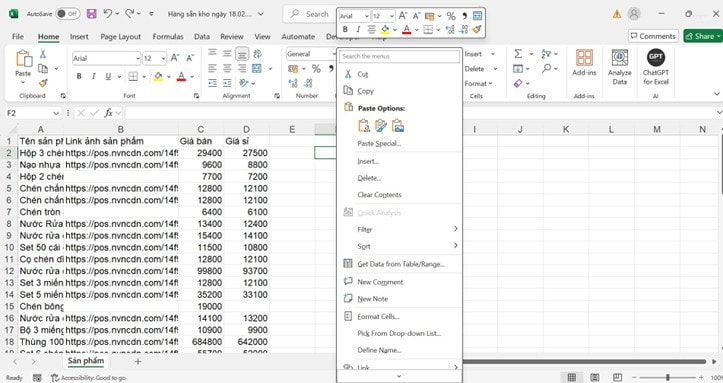Screen dimensions: 723x383
Task: Toggle Middle Align in Alignment group
Action: click(227, 53)
